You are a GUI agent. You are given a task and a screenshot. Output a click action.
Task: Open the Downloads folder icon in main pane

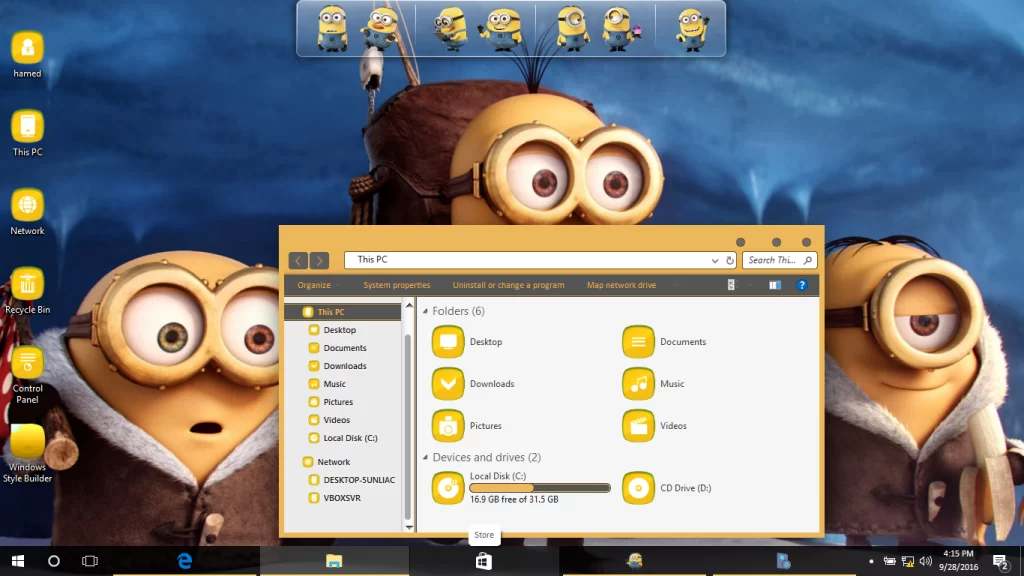pyautogui.click(x=448, y=384)
